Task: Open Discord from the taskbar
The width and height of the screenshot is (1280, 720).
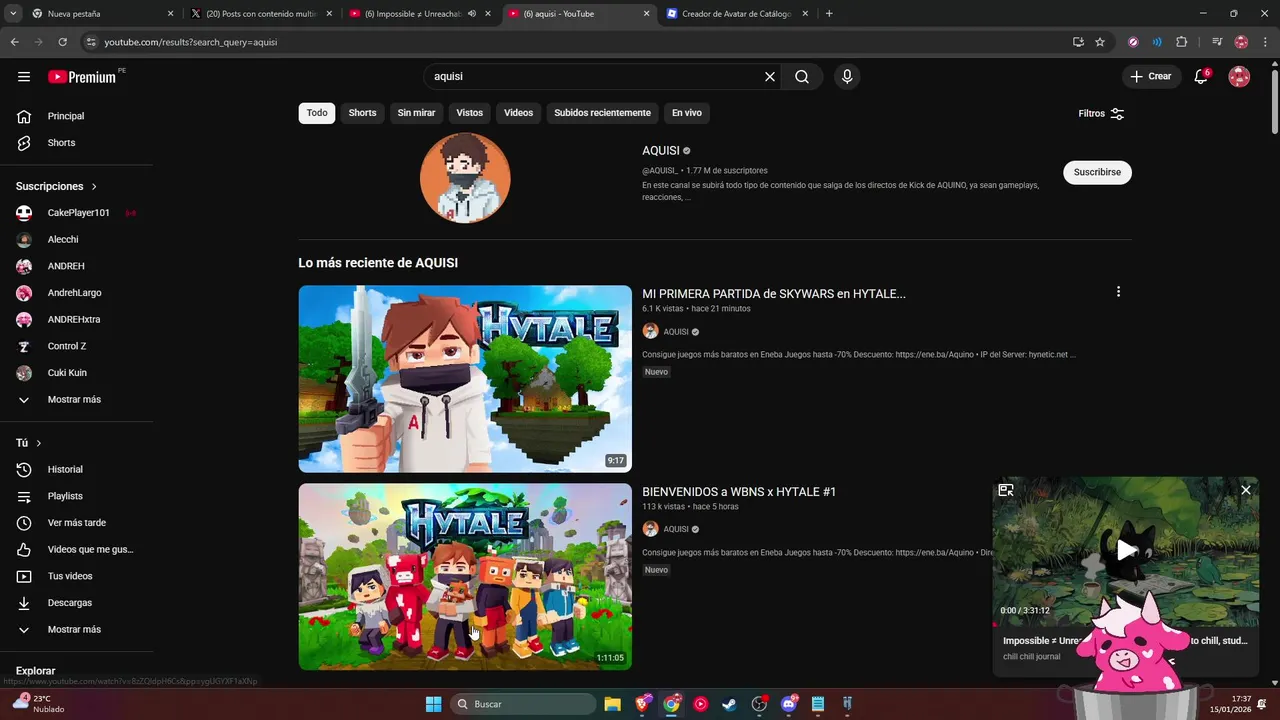Action: click(x=789, y=704)
